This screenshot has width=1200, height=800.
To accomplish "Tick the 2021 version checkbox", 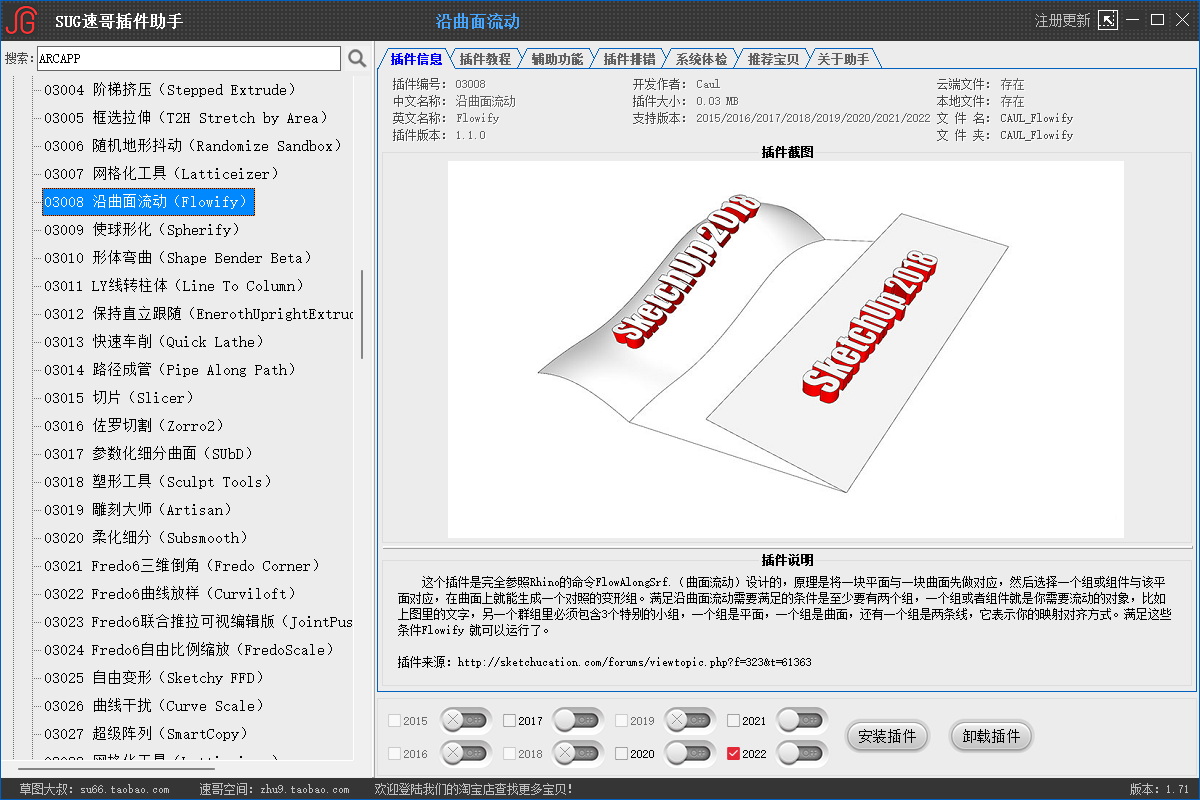I will pyautogui.click(x=734, y=721).
